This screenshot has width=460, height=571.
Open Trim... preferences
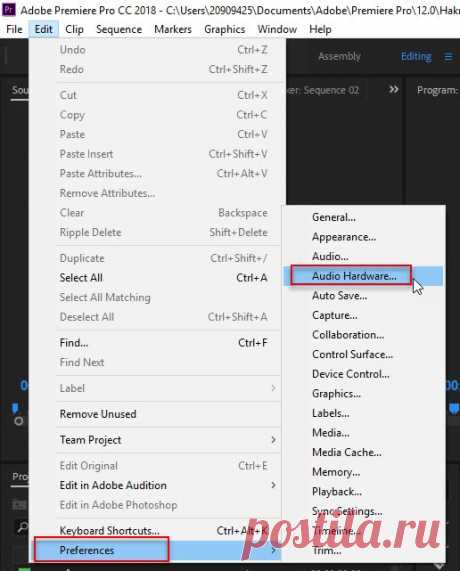pos(363,550)
